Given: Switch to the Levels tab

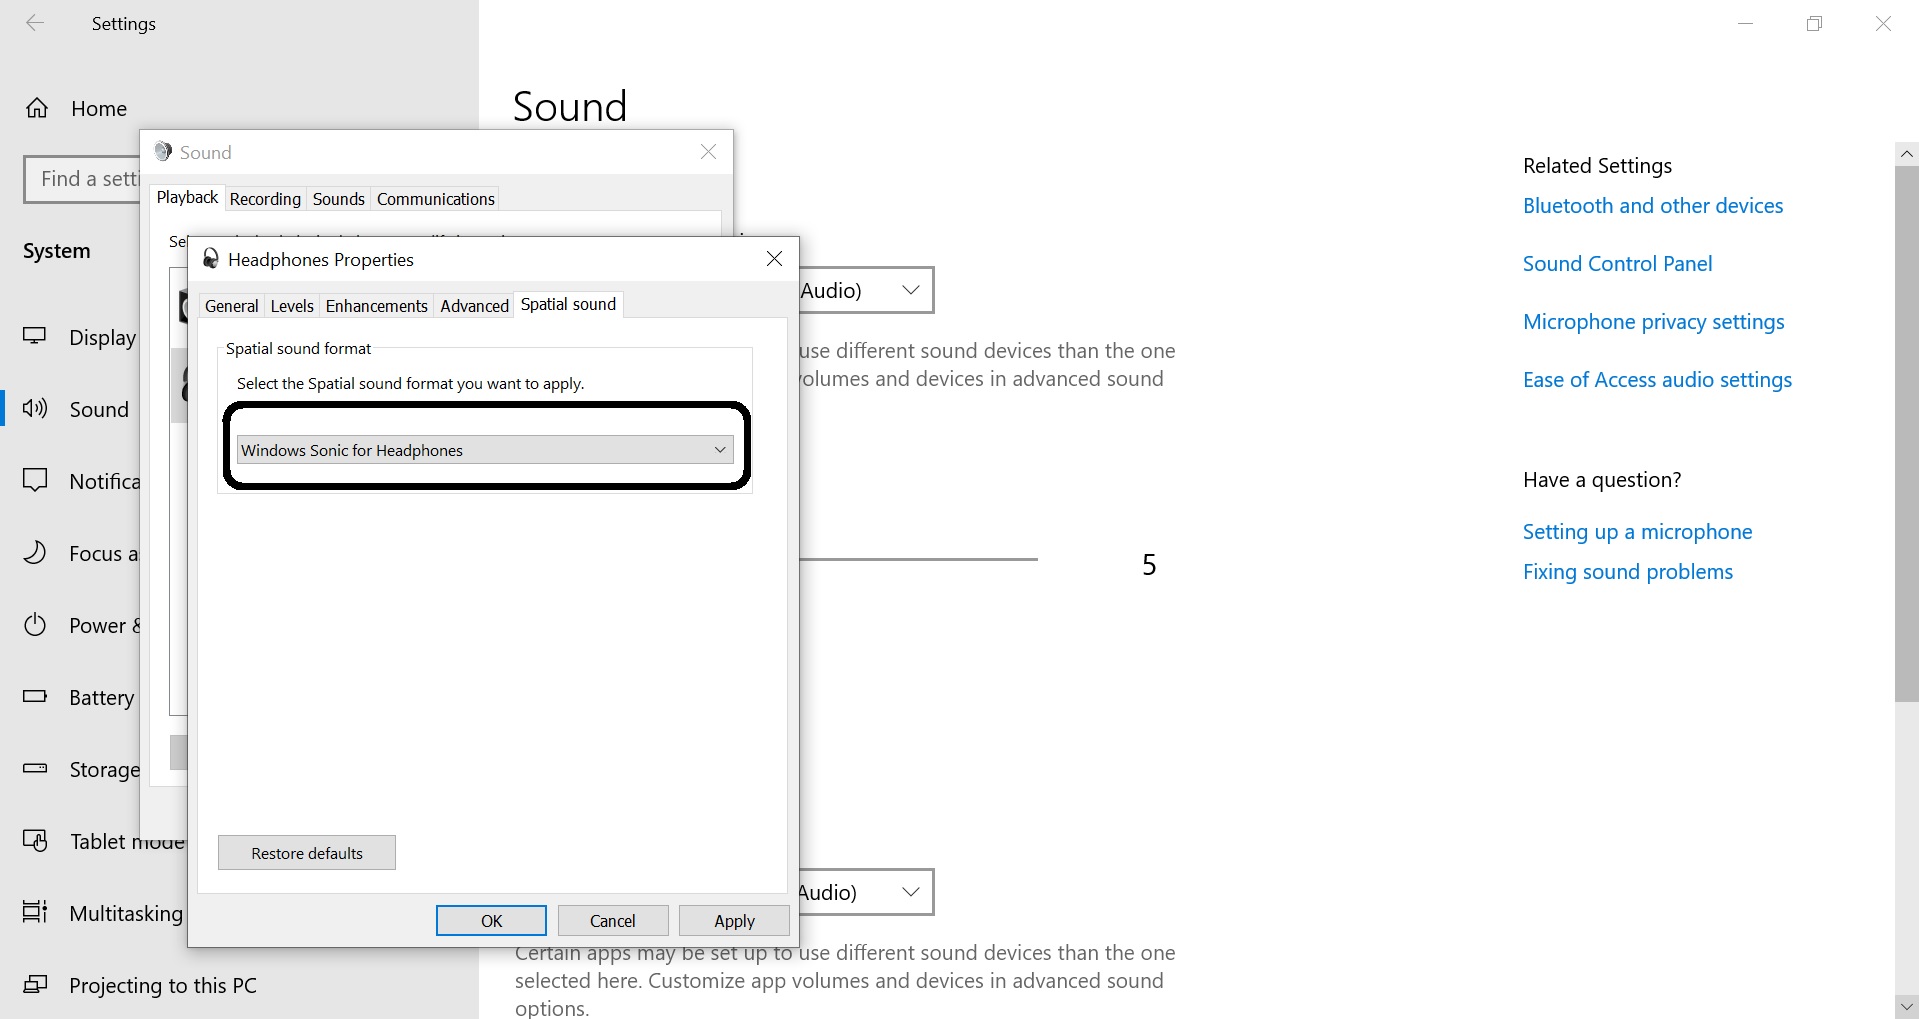Looking at the screenshot, I should coord(292,306).
